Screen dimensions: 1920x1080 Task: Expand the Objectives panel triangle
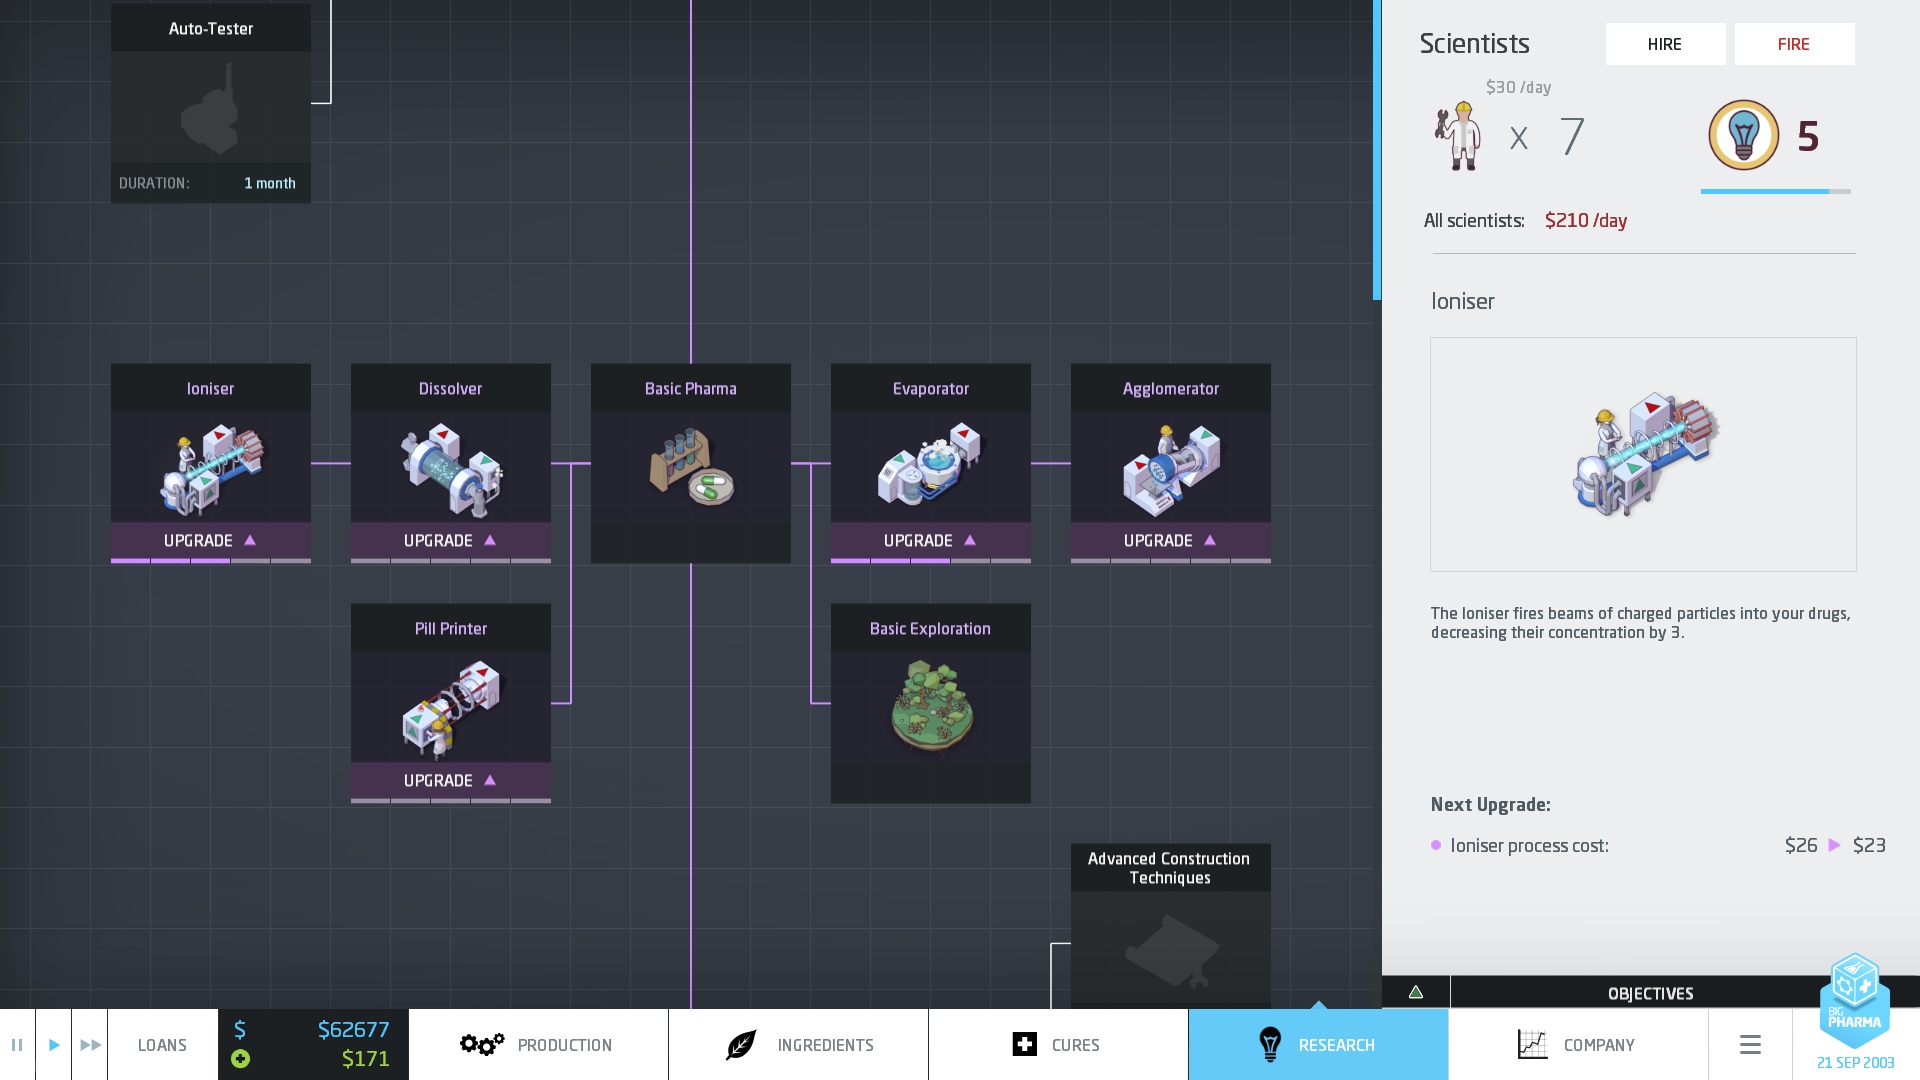pos(1416,992)
